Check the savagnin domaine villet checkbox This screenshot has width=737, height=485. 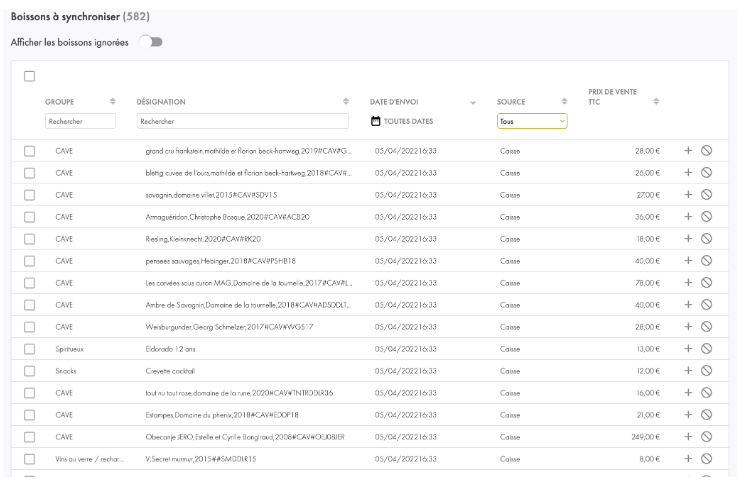[30, 195]
